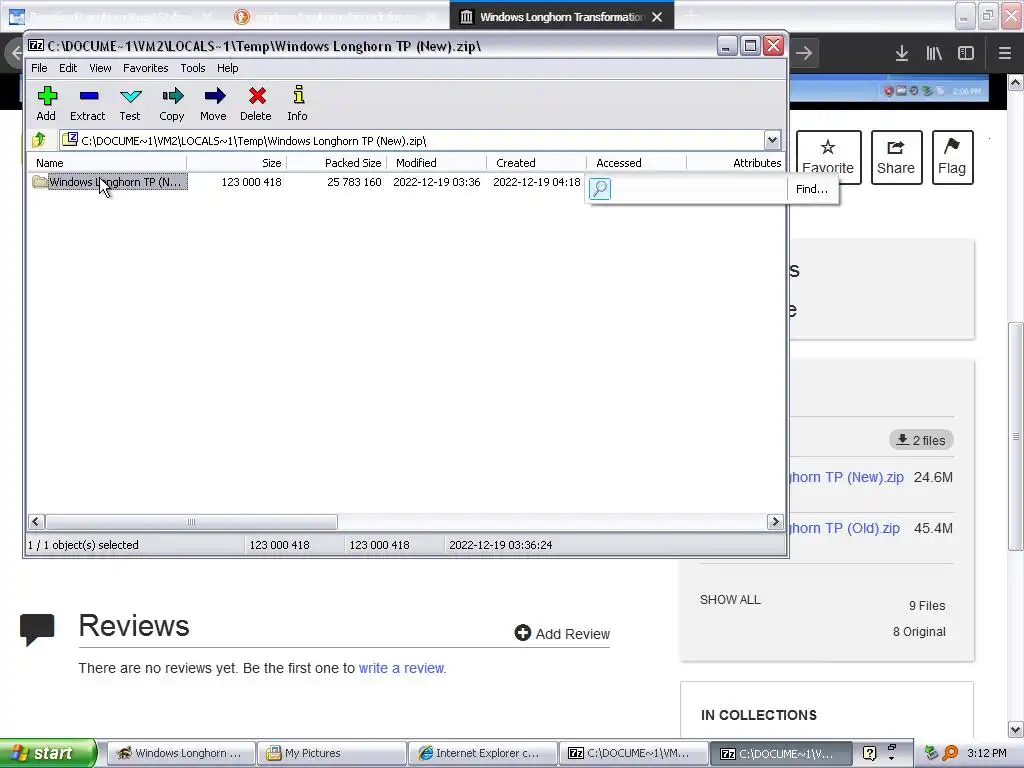Toggle the browser sidebar icon
This screenshot has height=768, width=1024.
[x=965, y=54]
